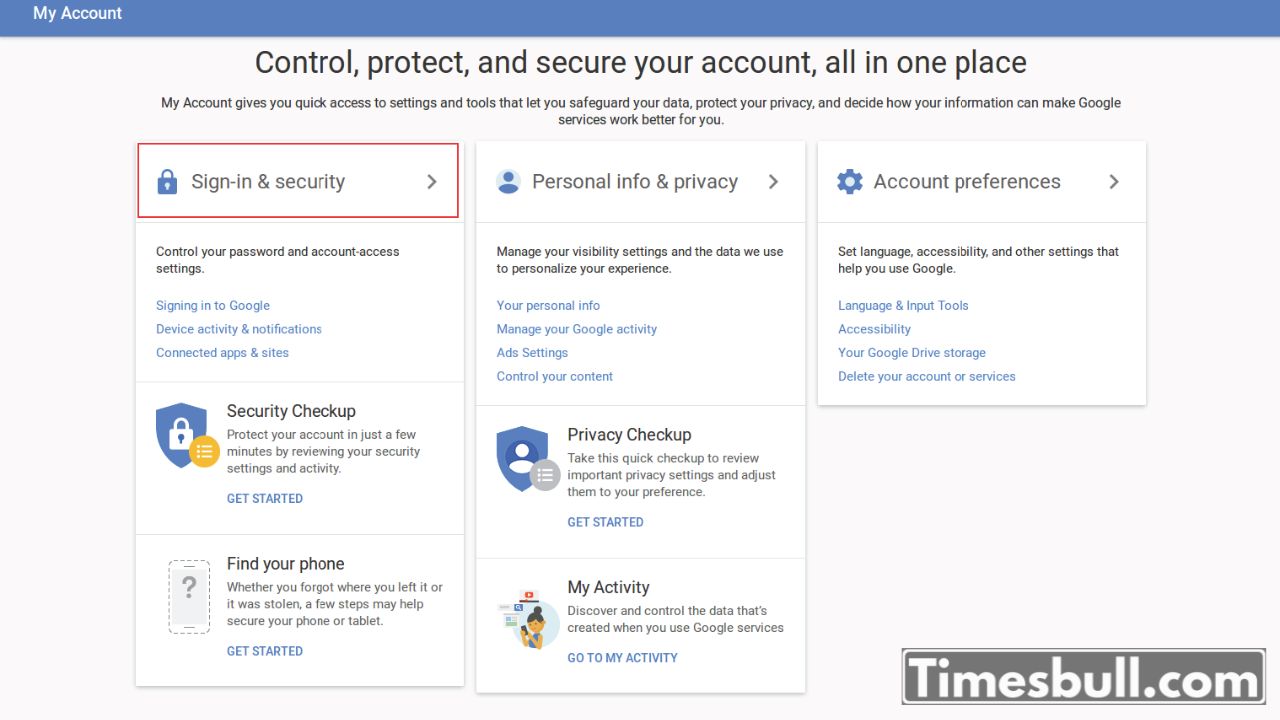The image size is (1280, 720).
Task: Open Device activity & notifications link
Action: tap(239, 329)
